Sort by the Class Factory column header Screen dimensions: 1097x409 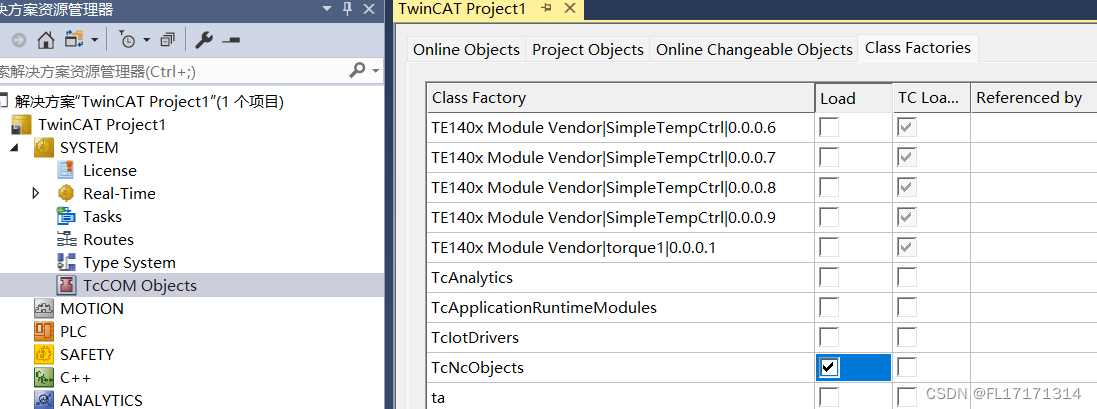pos(620,98)
